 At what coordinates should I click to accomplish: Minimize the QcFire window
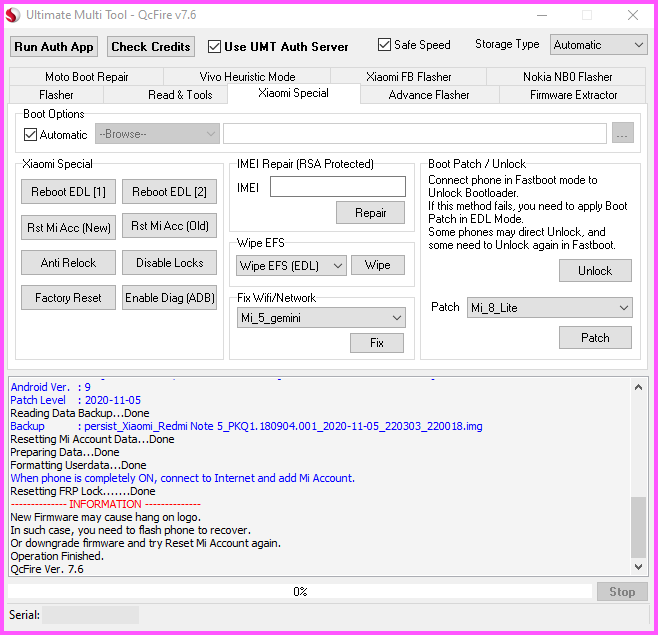542,16
